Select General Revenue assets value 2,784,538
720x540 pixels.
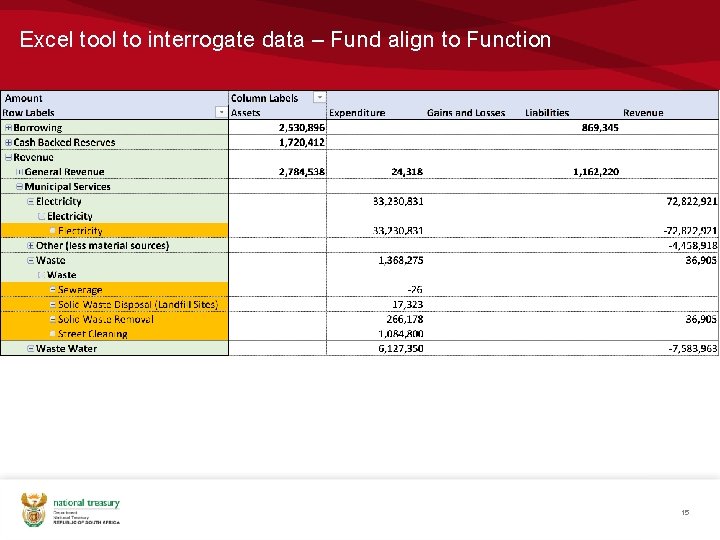coord(302,172)
